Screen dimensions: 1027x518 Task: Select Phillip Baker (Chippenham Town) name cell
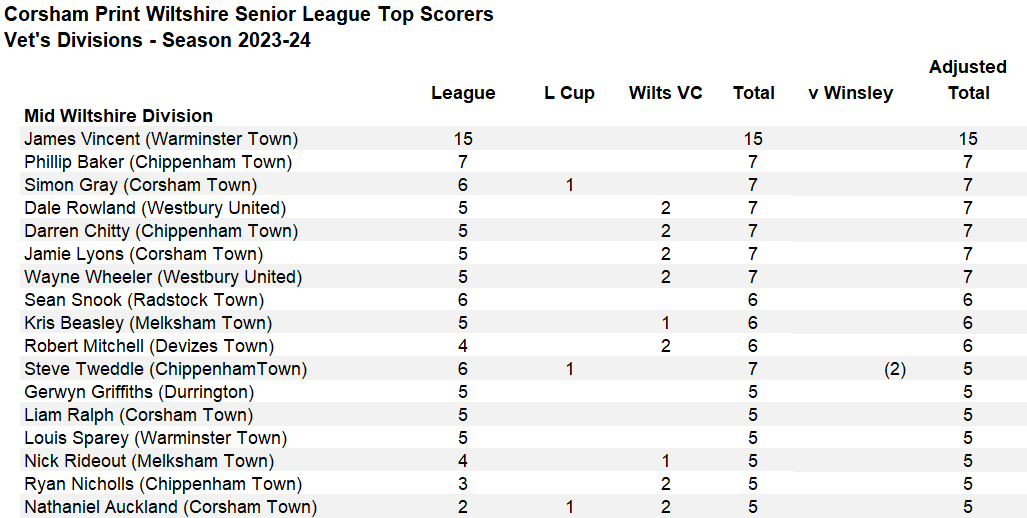pyautogui.click(x=158, y=162)
